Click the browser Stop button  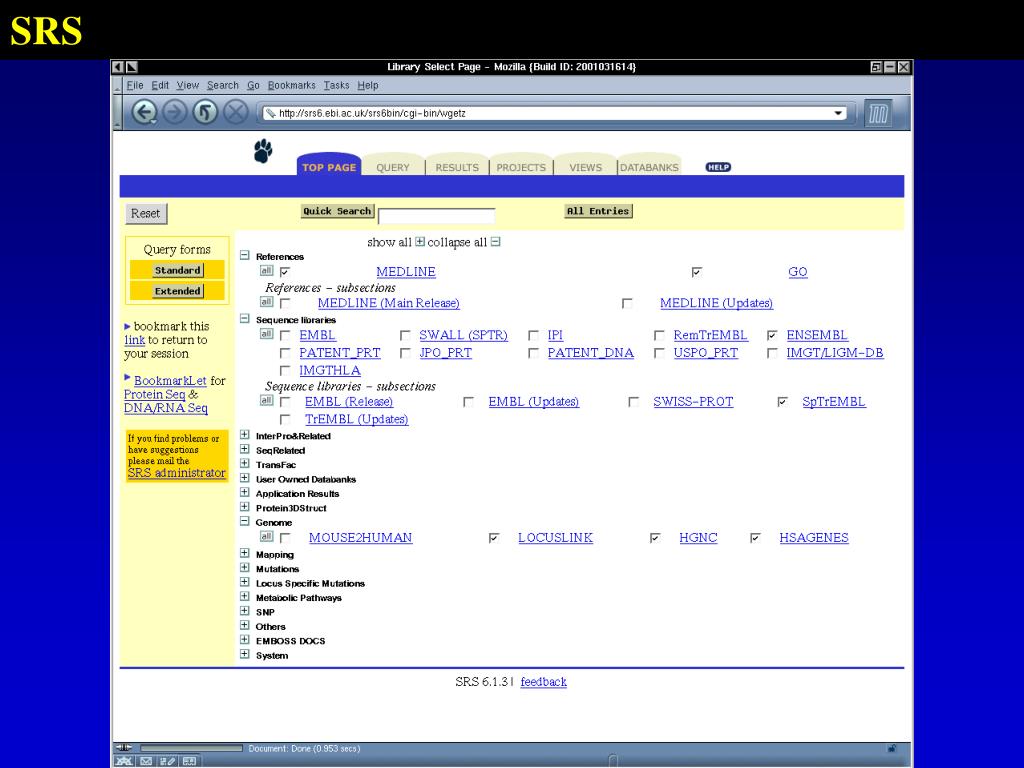pyautogui.click(x=235, y=112)
